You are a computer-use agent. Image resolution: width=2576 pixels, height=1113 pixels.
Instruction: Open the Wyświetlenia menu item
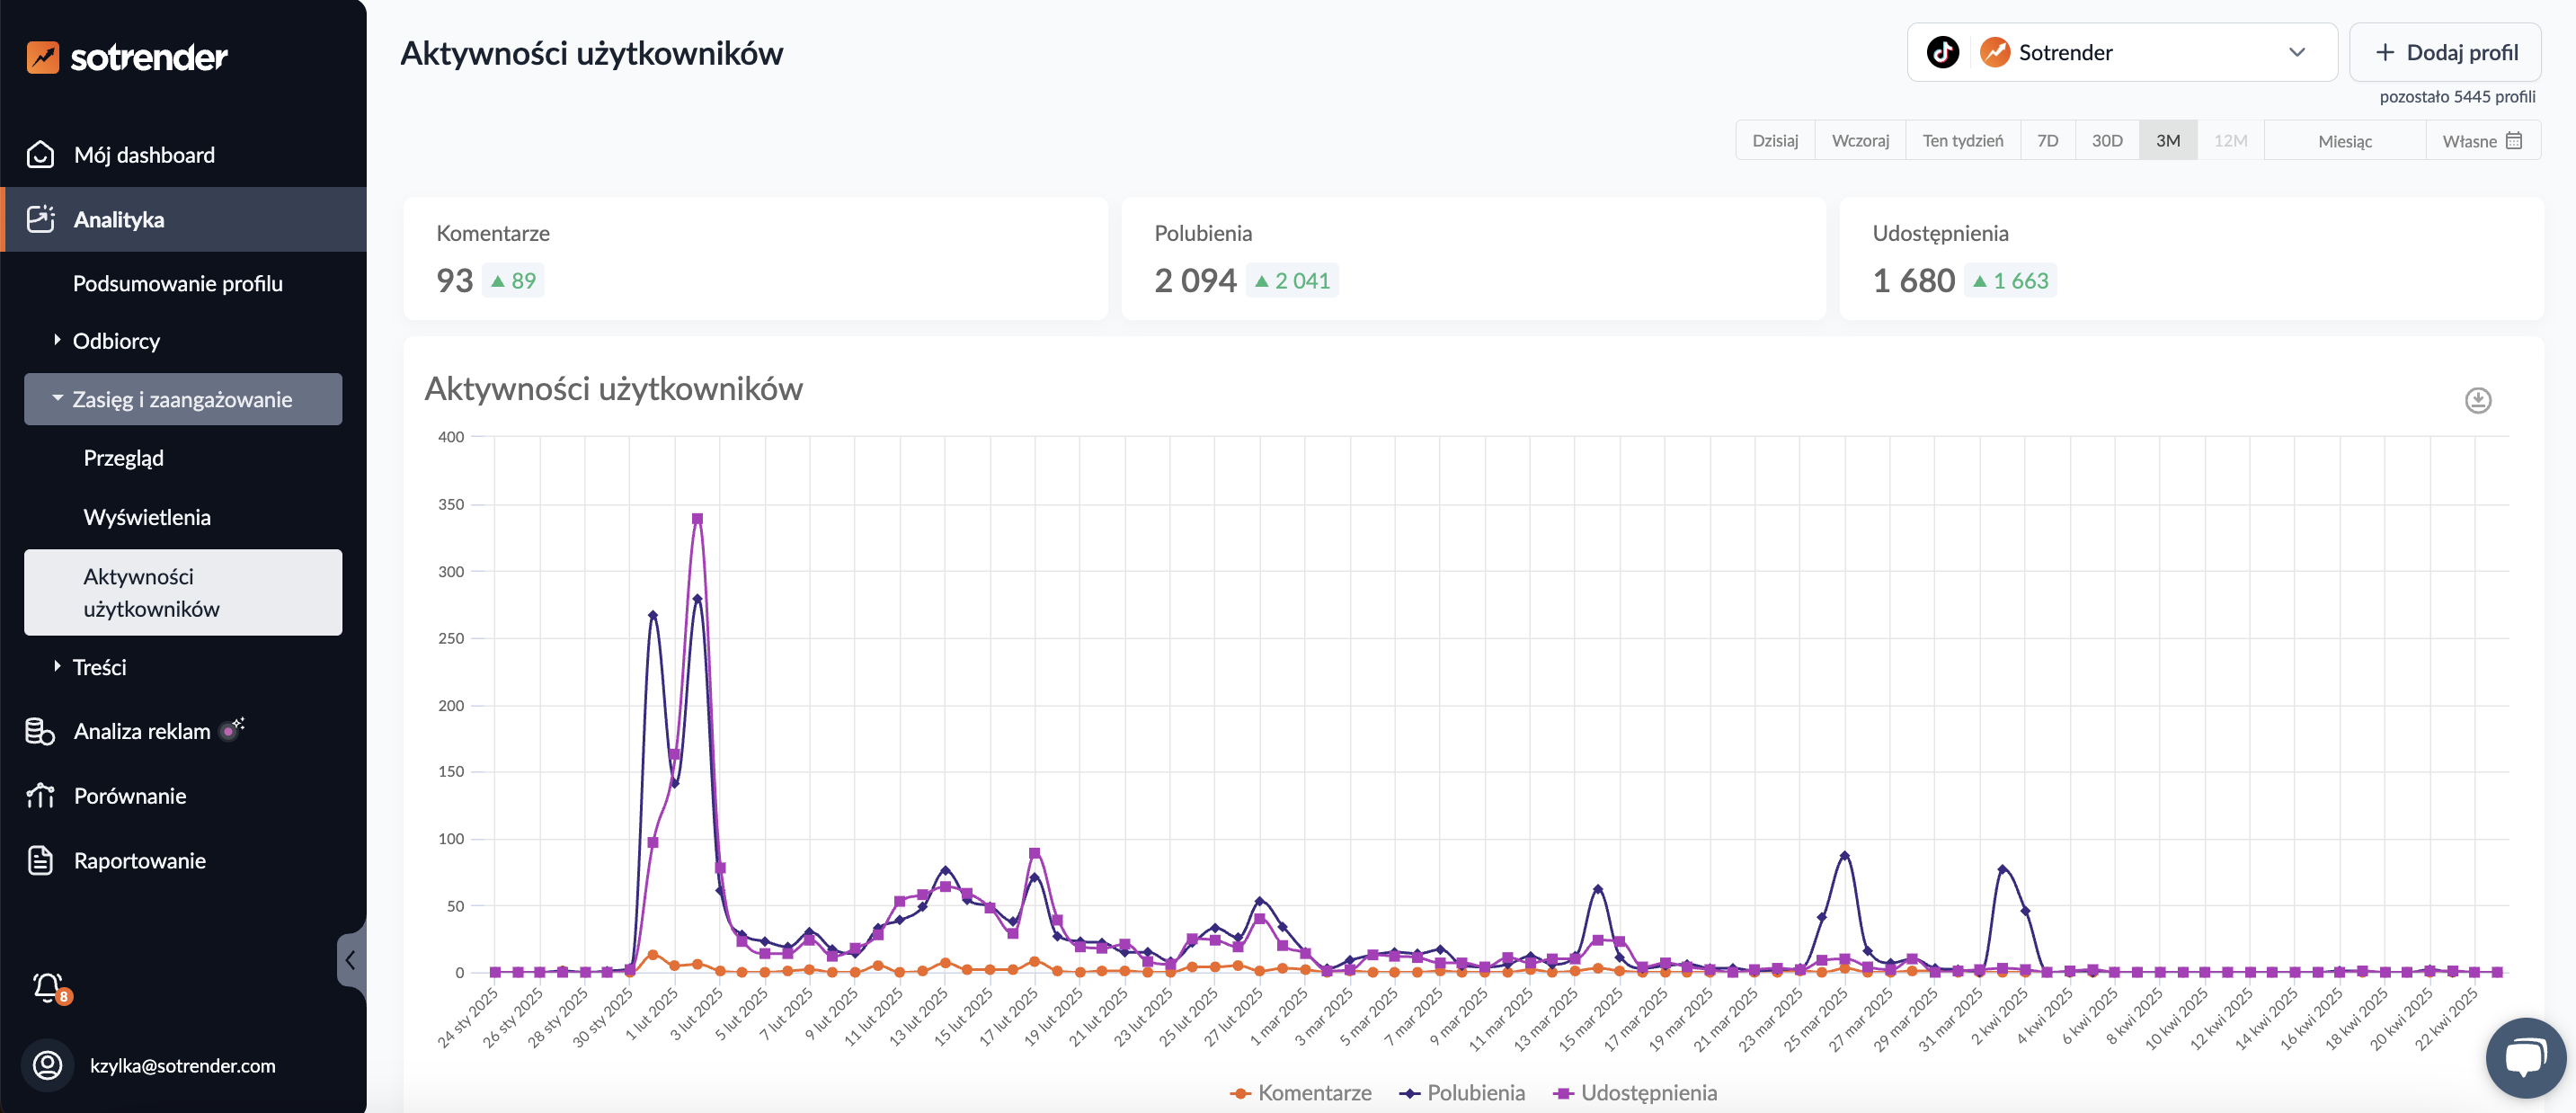147,517
